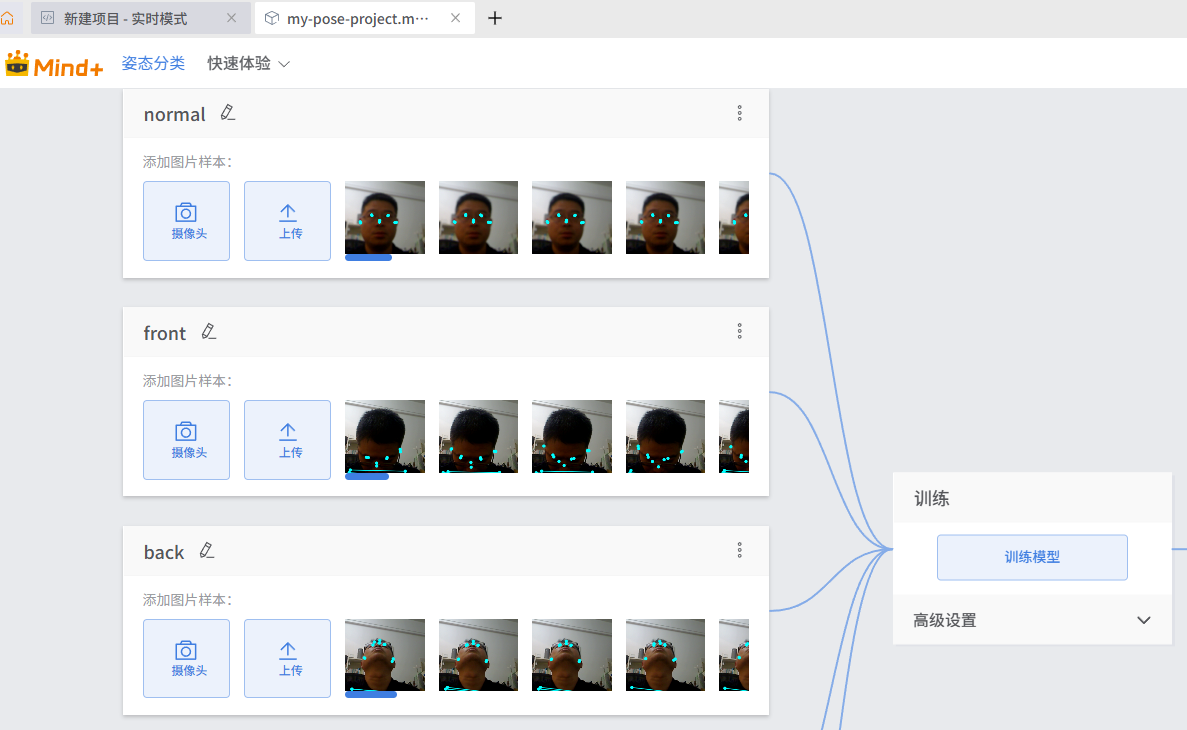Click the pencil icon to rename front class

click(x=208, y=332)
